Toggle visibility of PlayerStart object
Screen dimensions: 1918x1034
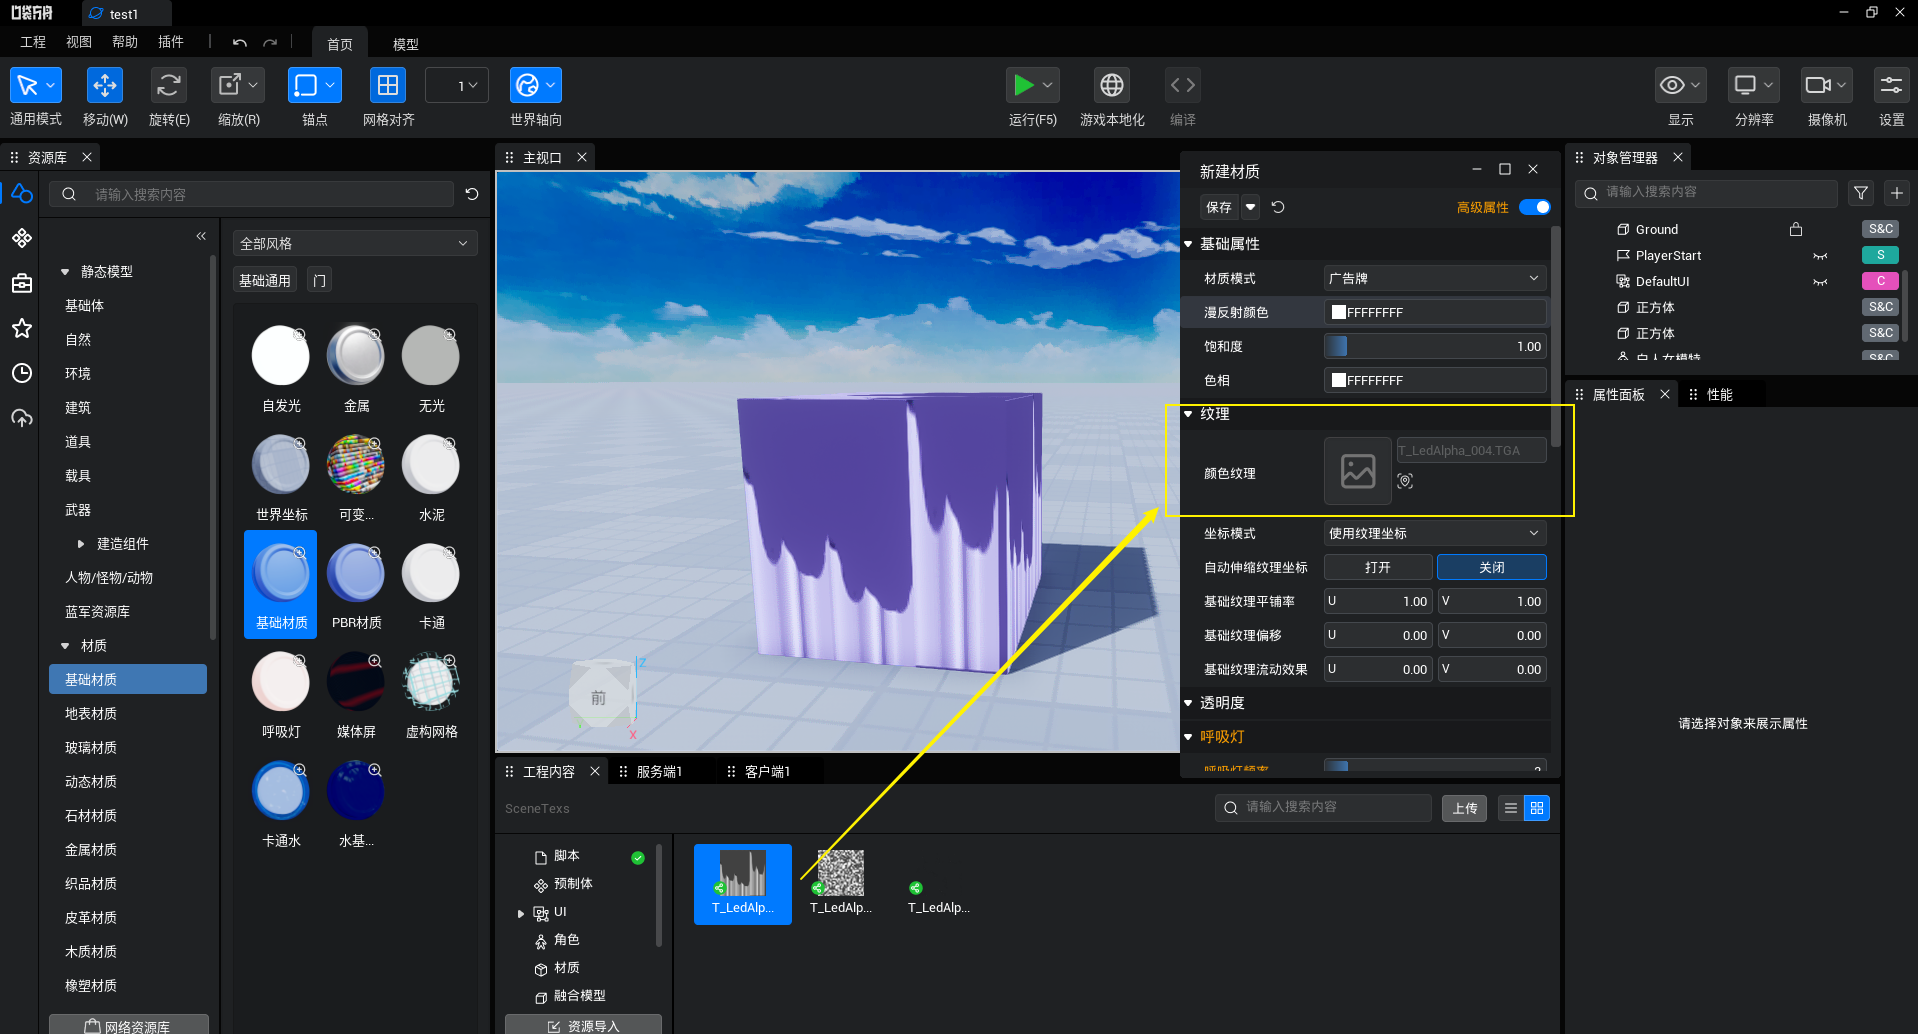[1820, 256]
